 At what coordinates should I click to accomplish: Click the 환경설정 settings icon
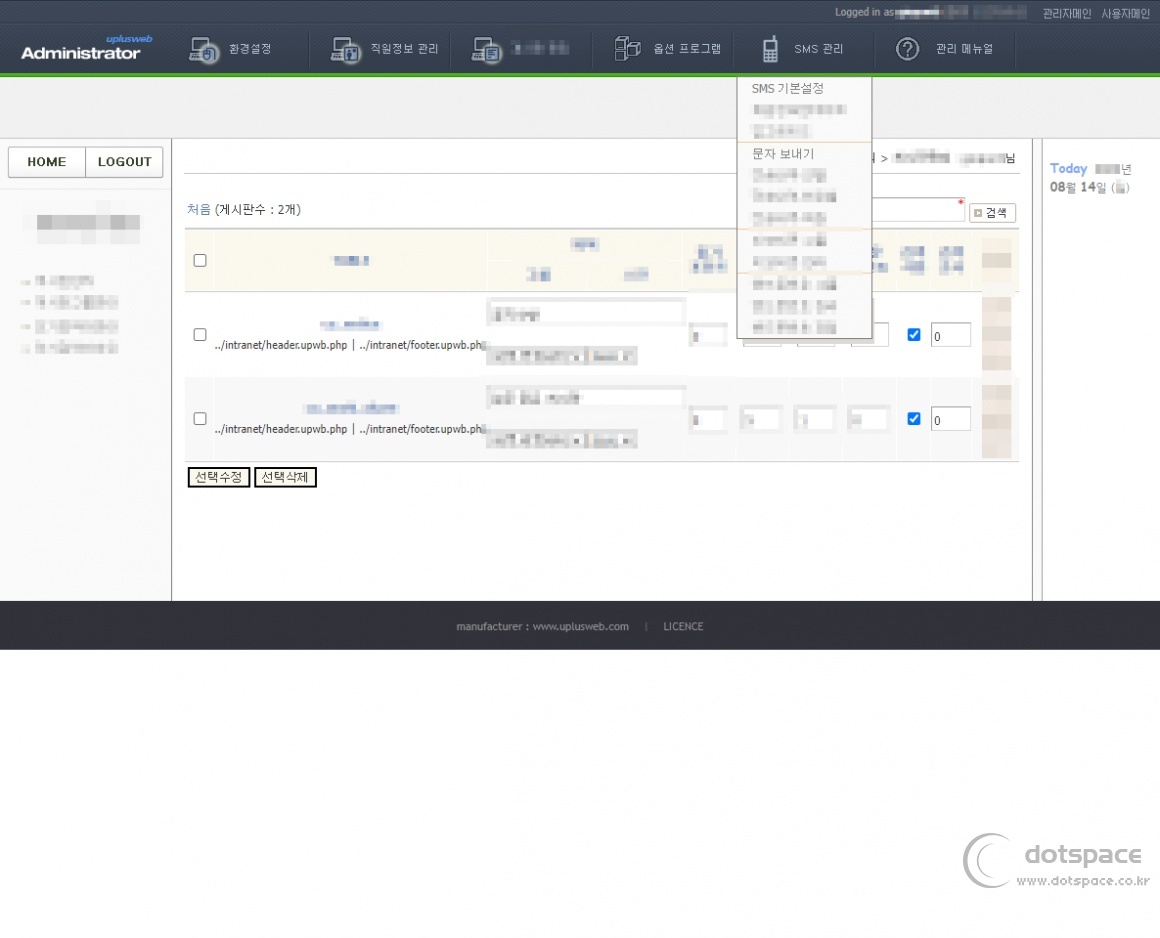click(204, 49)
